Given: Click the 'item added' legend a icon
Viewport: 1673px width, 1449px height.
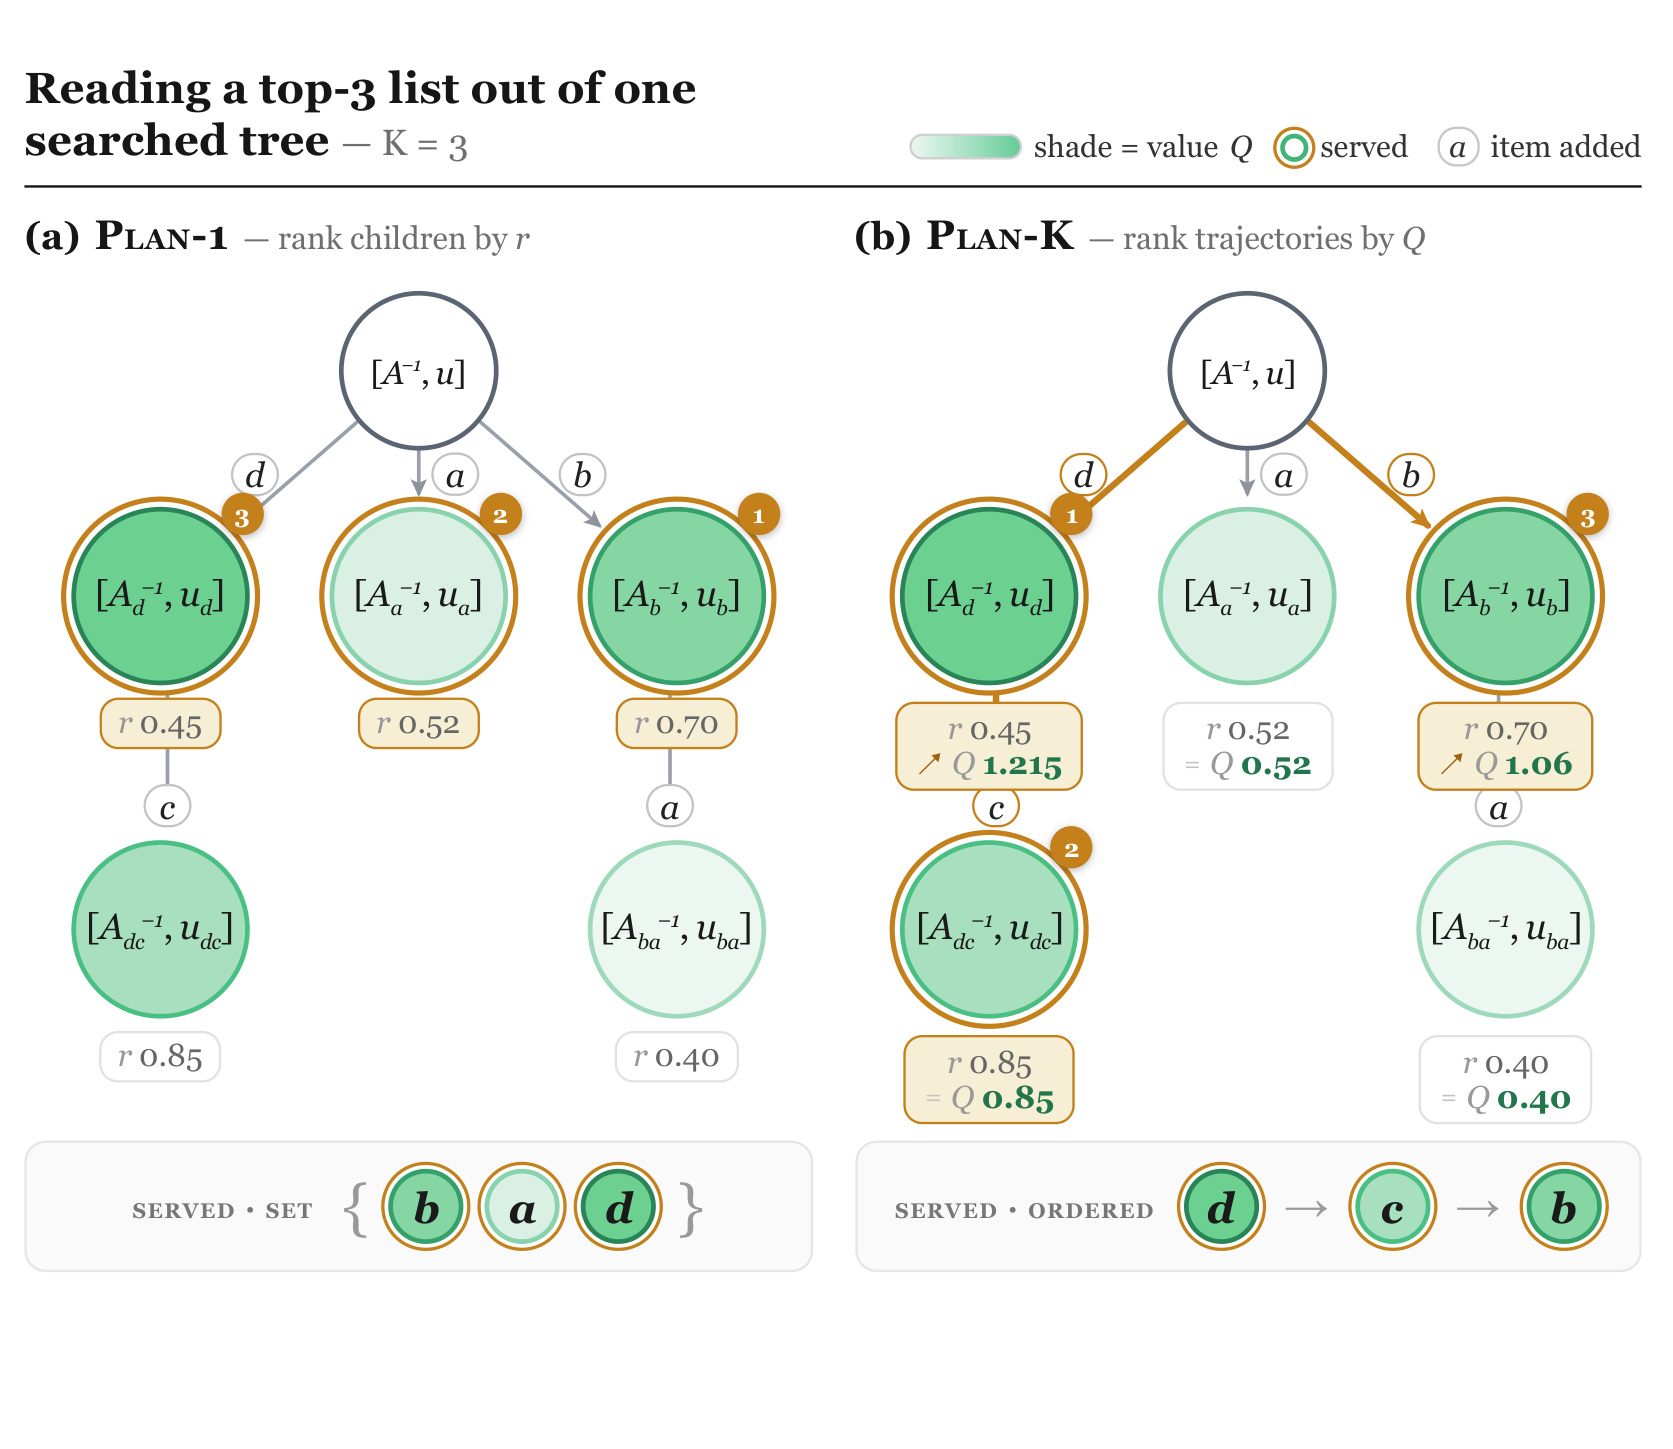Looking at the screenshot, I should [1458, 148].
